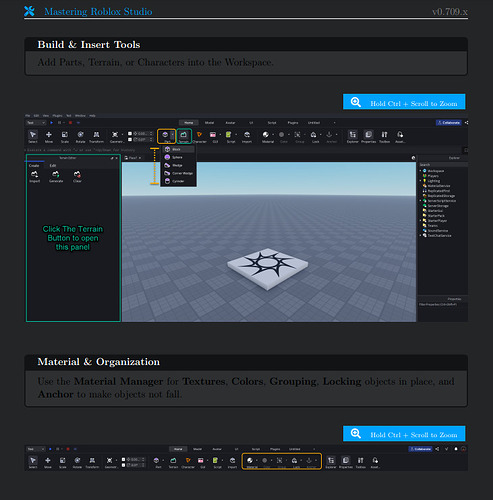
Task: Select Wedge from the Part dropdown menu
Action: [178, 165]
